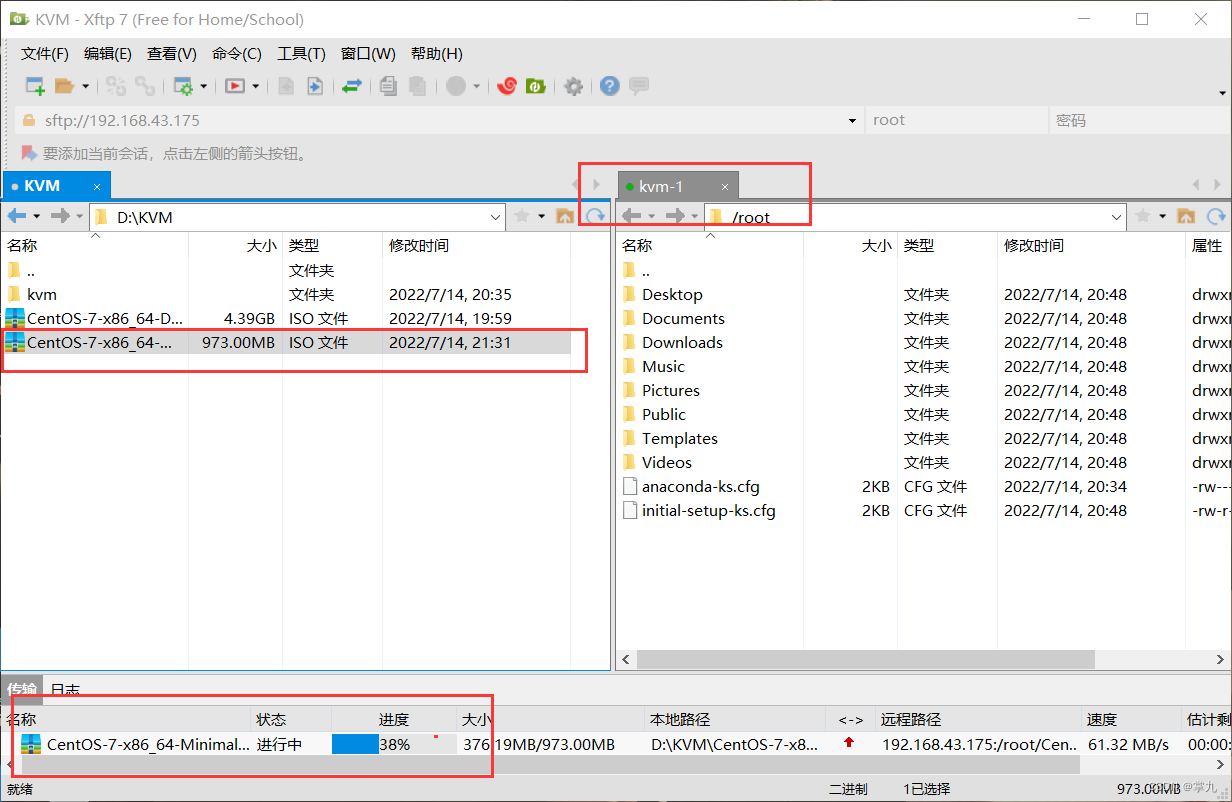Launch Xshell from the red swirl icon
The width and height of the screenshot is (1232, 802).
coord(507,86)
